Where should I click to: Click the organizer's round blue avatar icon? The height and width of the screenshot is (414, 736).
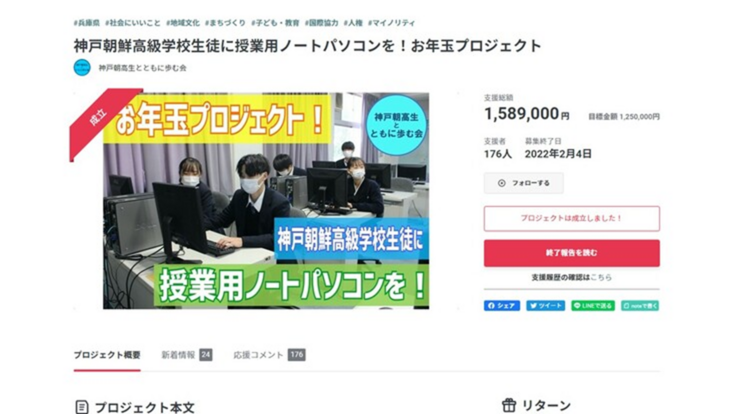coord(82,68)
